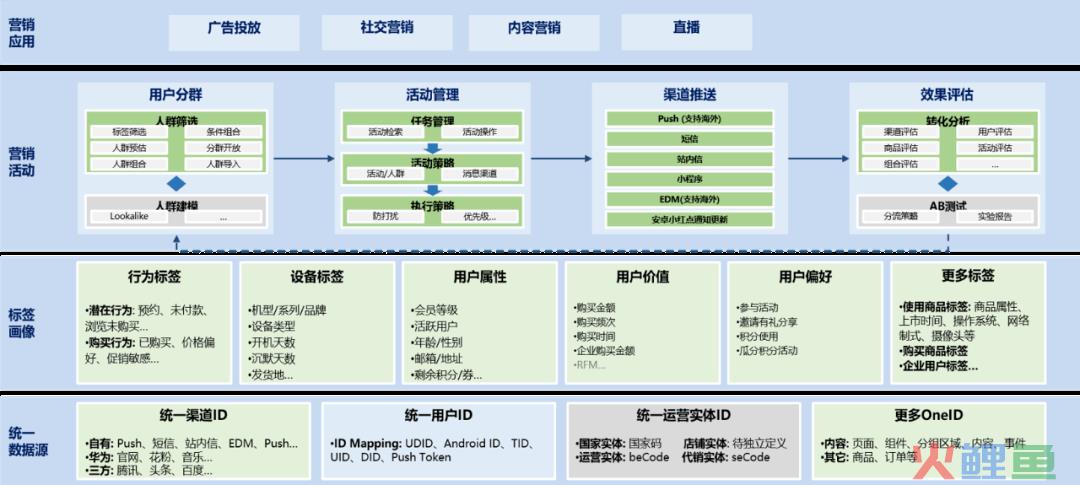The image size is (1080, 485).
Task: Click the 更多标签 card title
Action: (x=968, y=278)
